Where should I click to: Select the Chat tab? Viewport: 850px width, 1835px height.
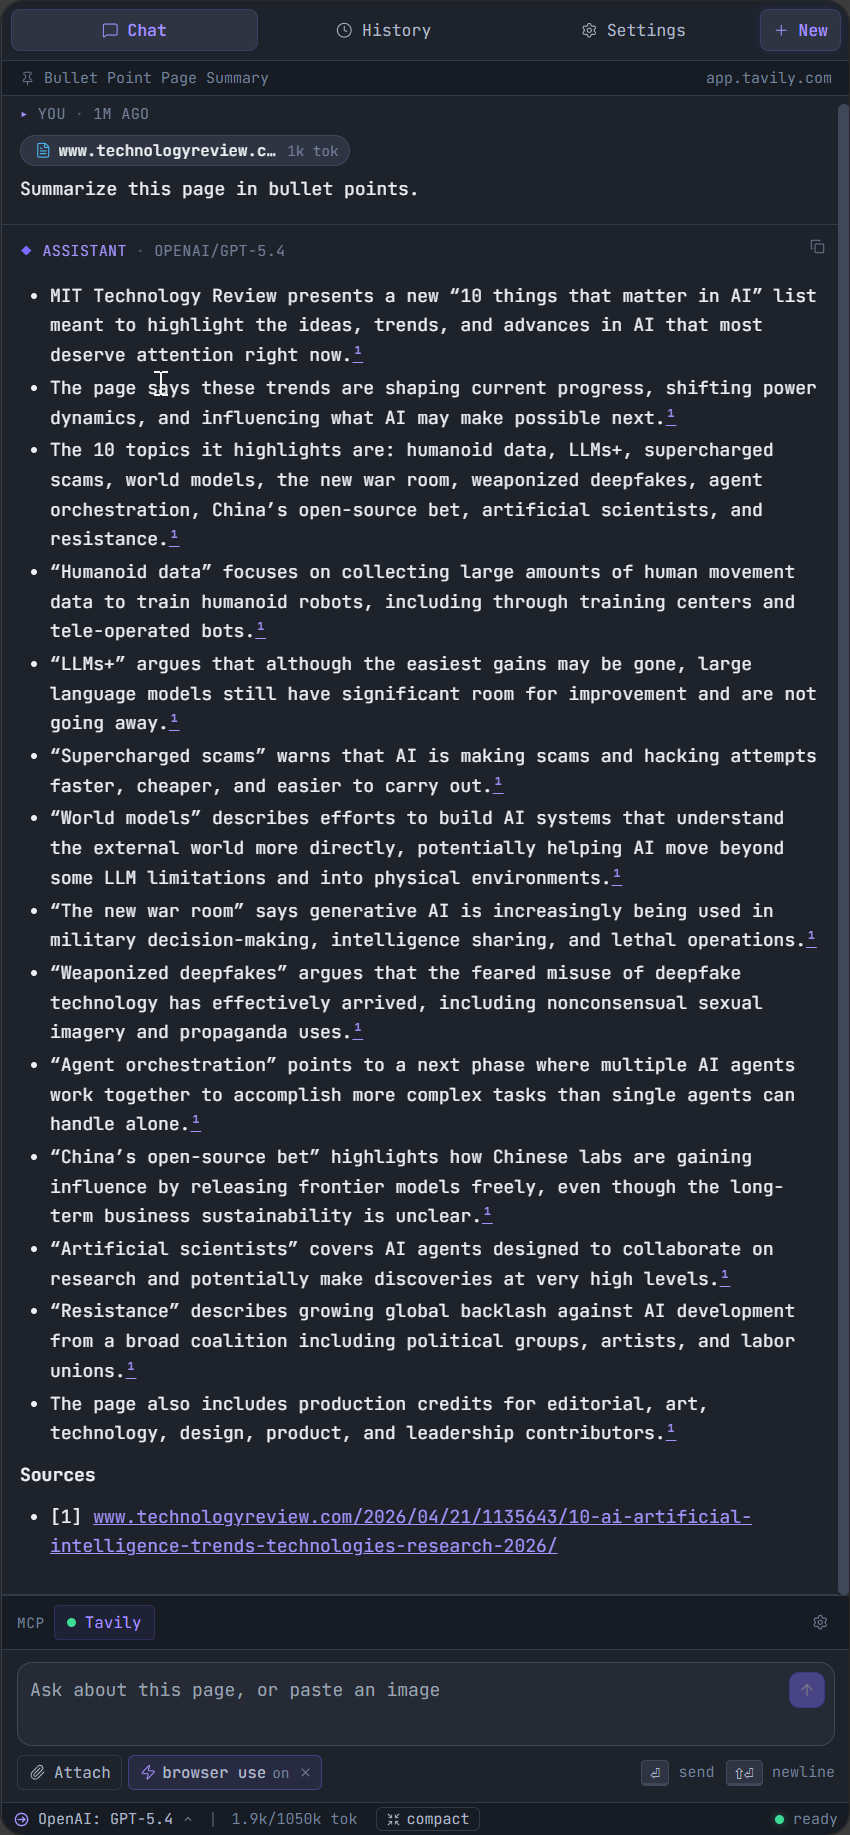(134, 30)
